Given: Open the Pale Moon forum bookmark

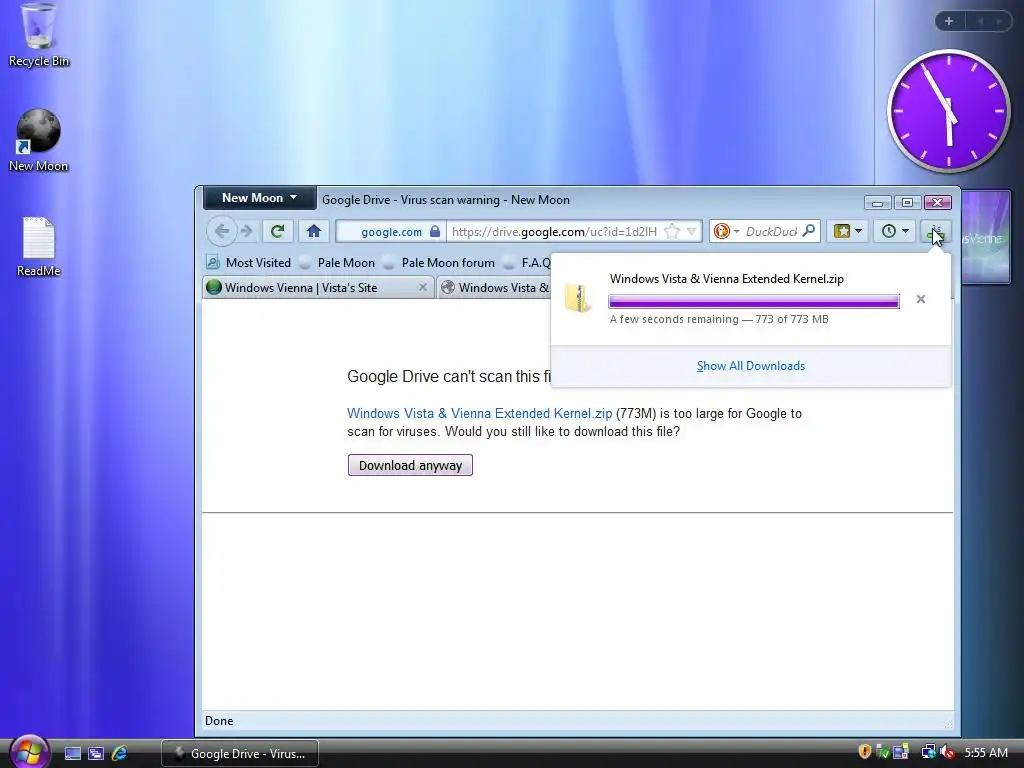Looking at the screenshot, I should (440, 263).
